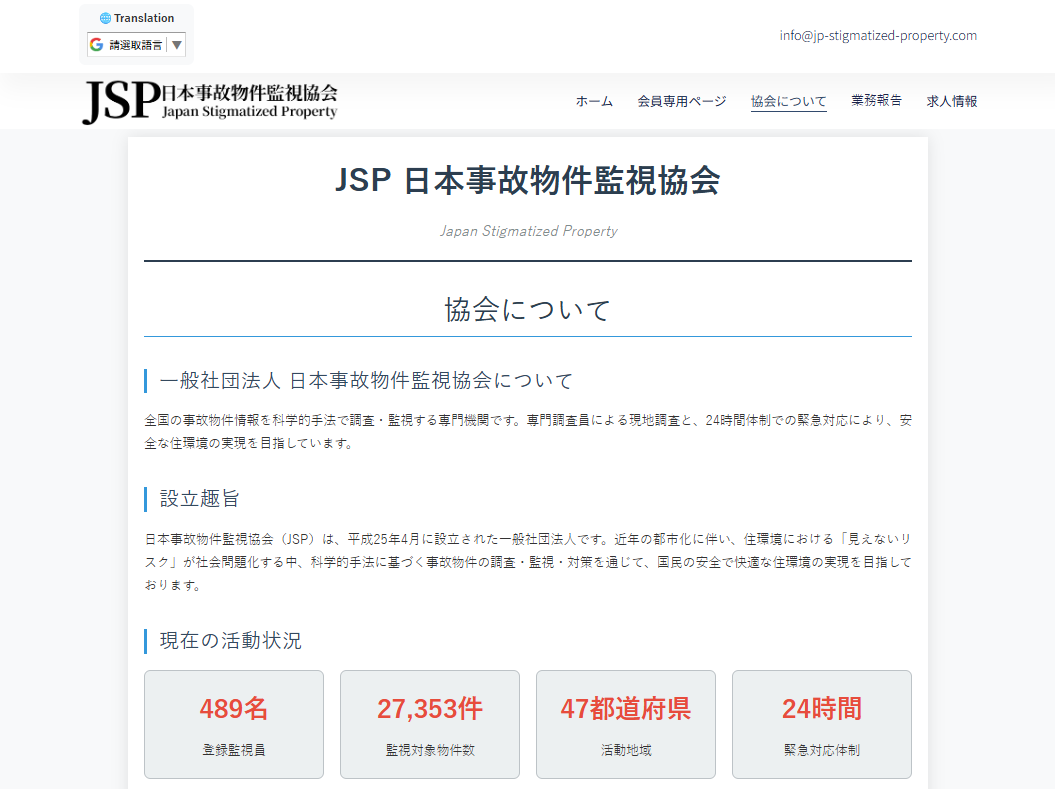Click the 協会について page heading

pos(528,309)
